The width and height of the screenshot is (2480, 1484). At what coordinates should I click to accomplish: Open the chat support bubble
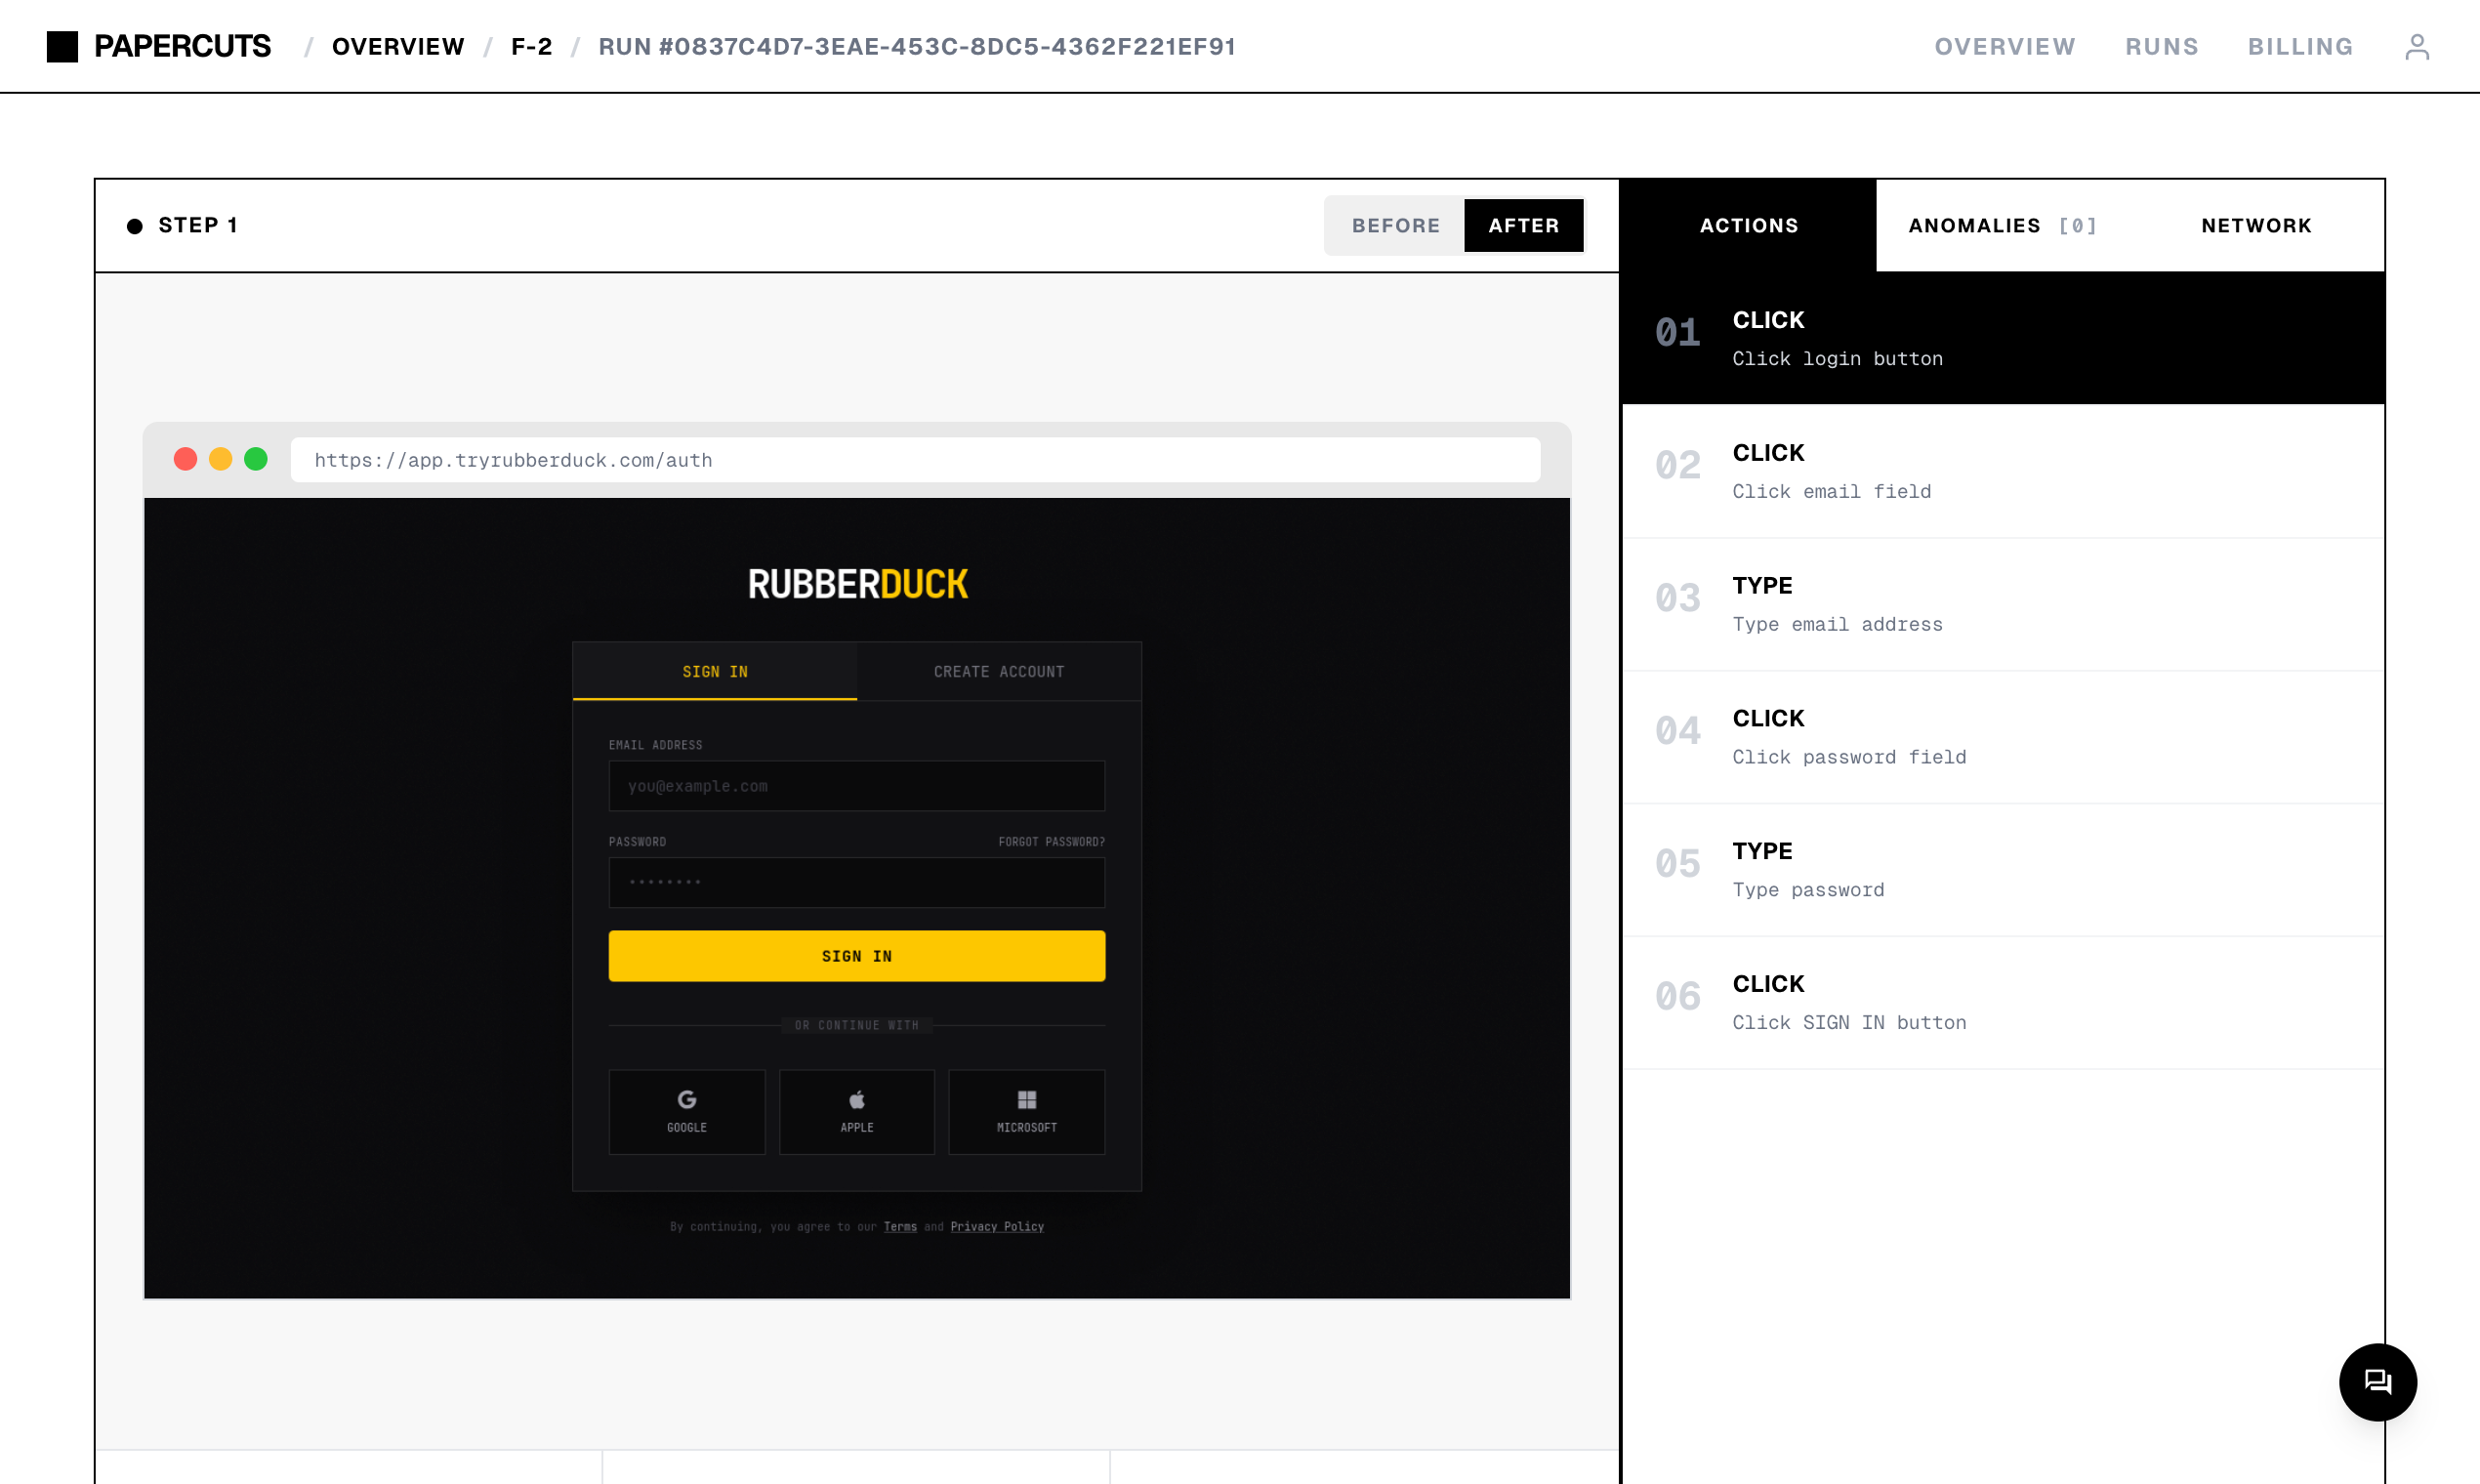point(2377,1381)
